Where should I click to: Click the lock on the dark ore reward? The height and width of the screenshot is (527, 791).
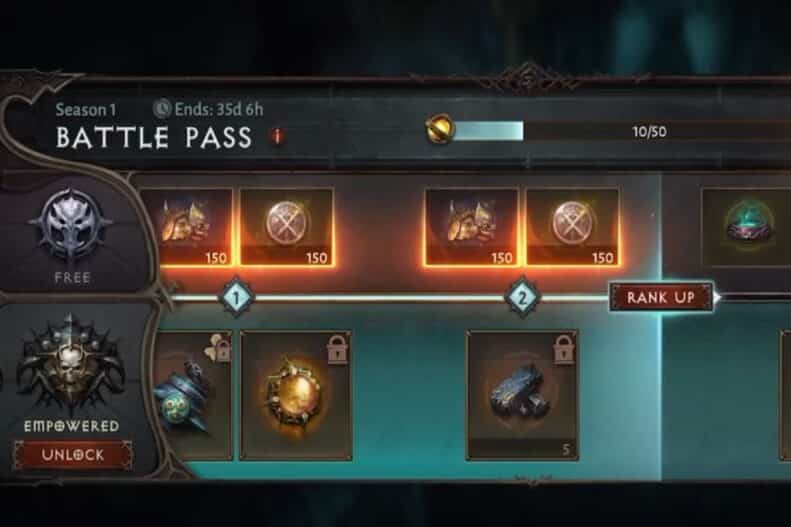[x=563, y=349]
